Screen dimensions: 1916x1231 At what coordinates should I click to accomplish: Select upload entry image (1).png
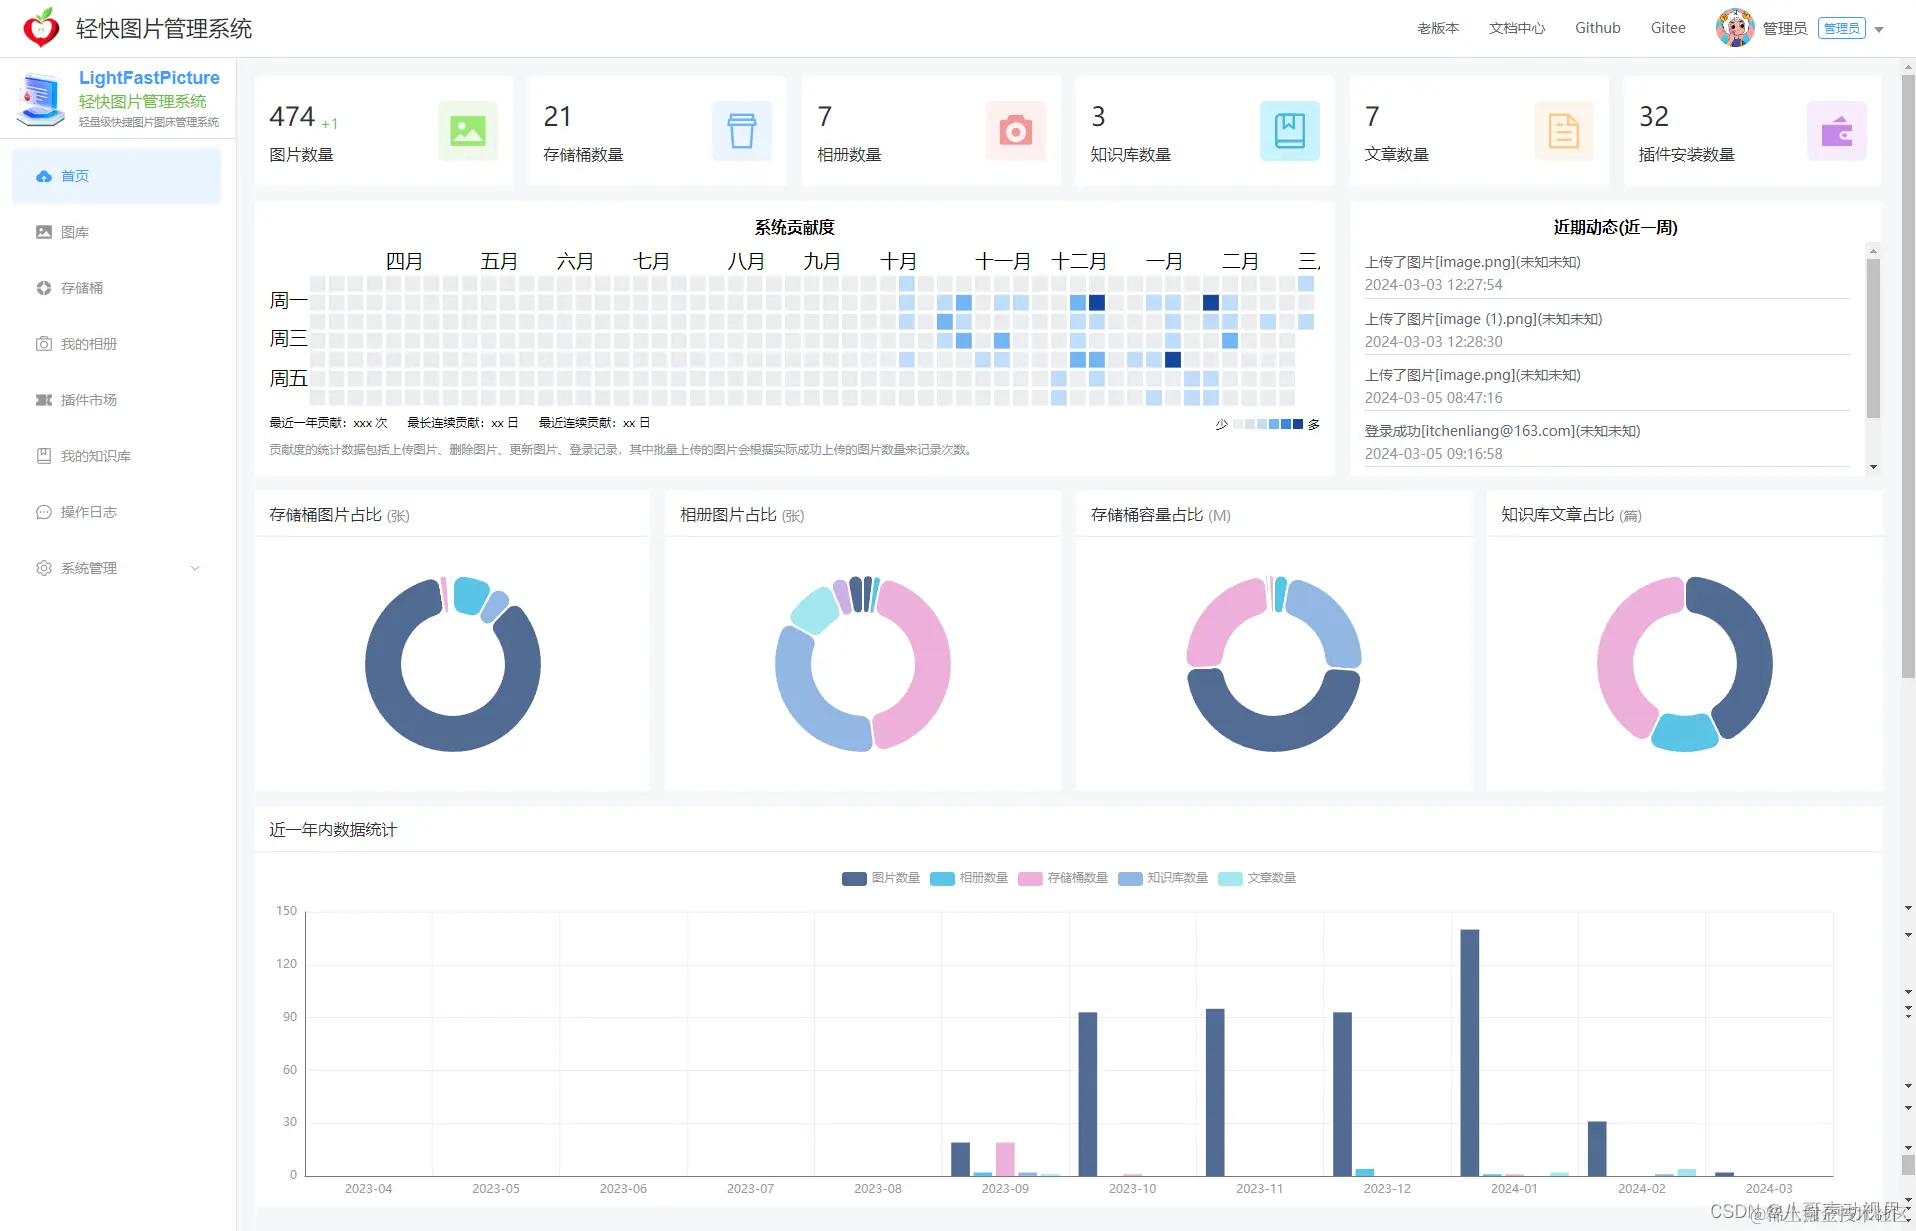point(1607,330)
